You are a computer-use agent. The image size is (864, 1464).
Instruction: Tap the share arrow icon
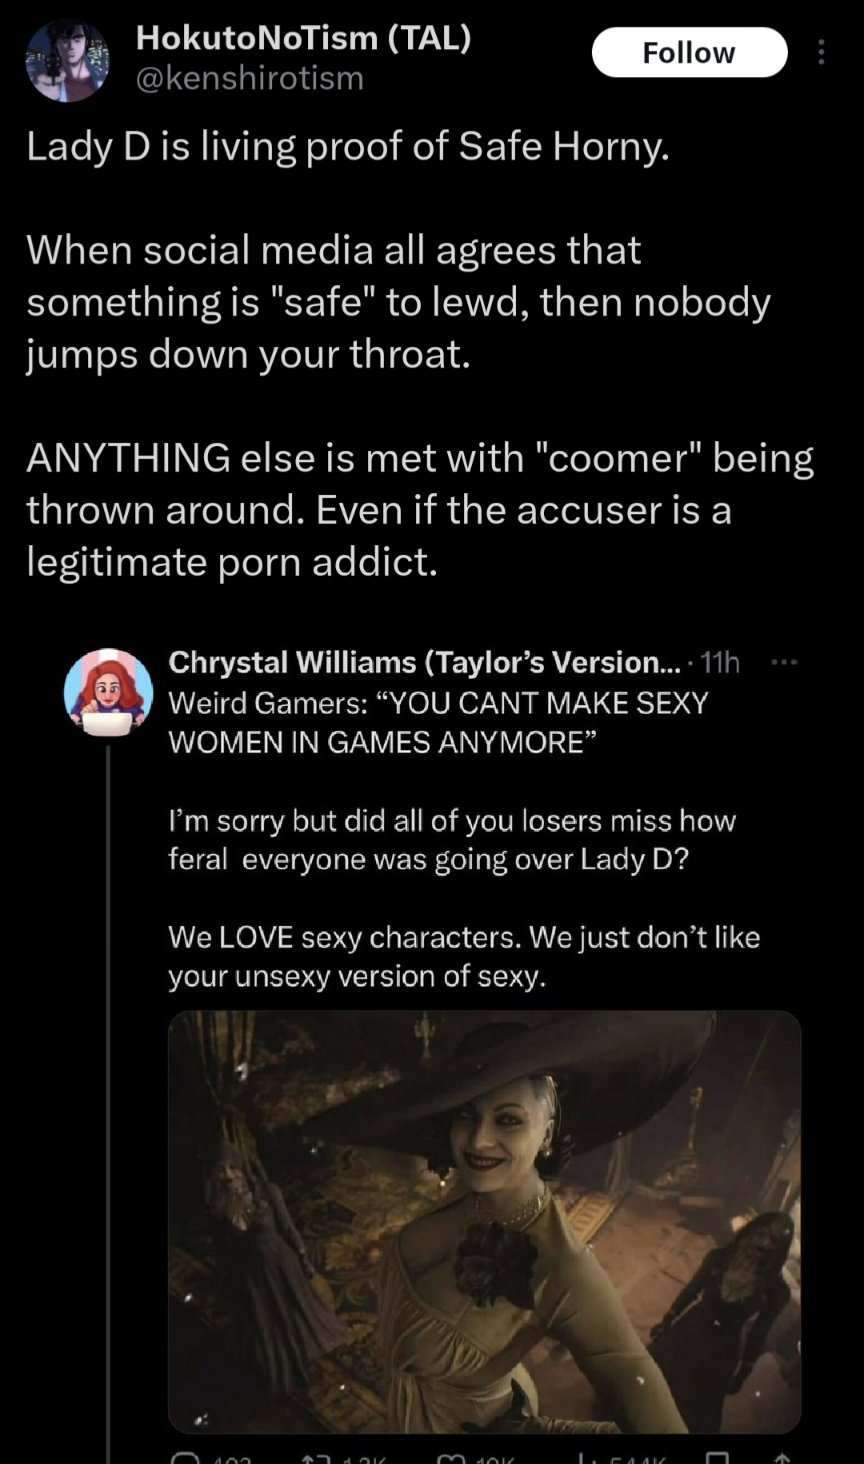(x=783, y=1458)
